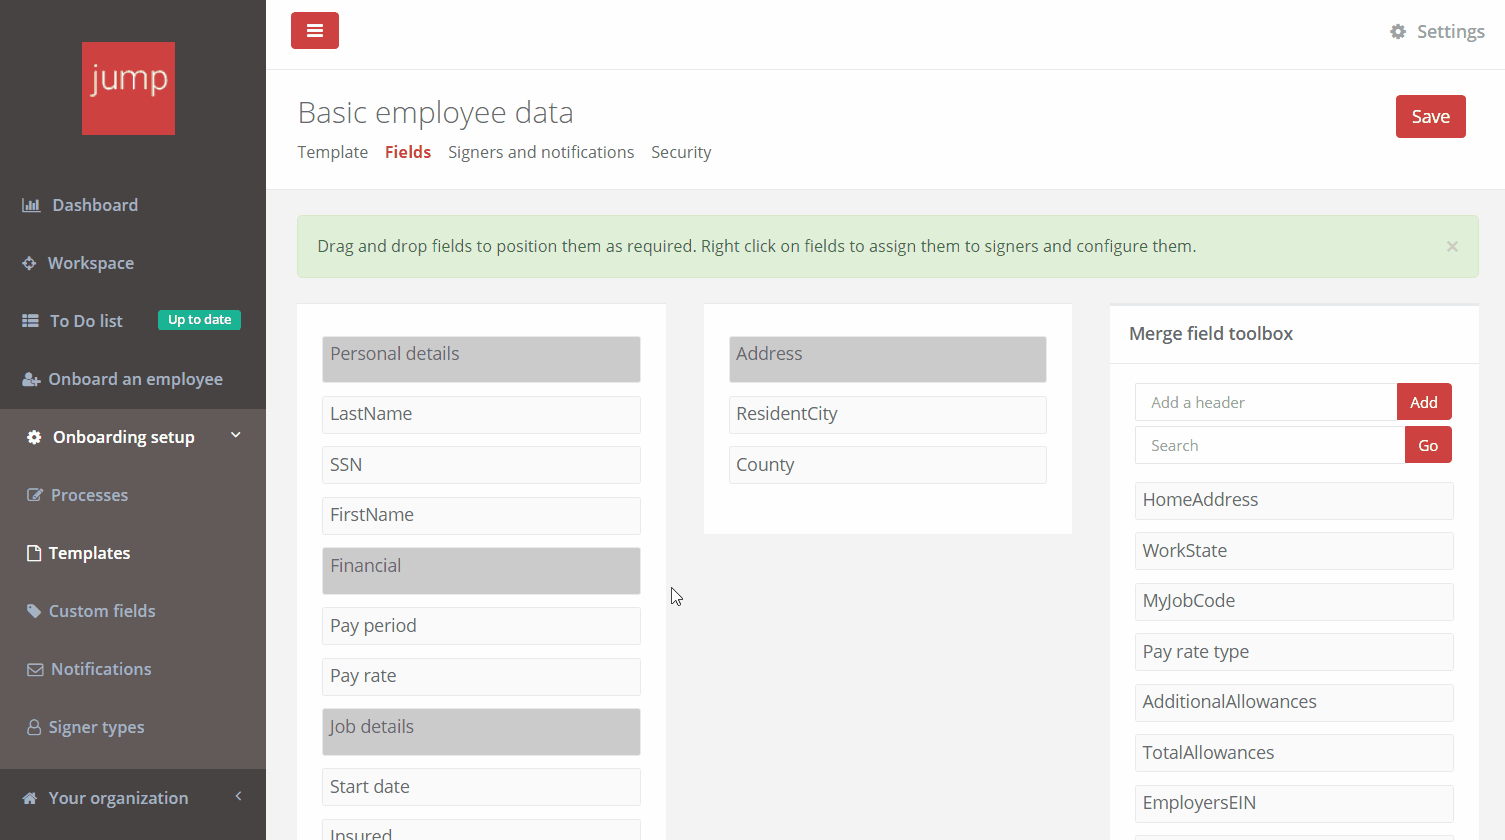Image resolution: width=1505 pixels, height=840 pixels.
Task: Select AdditionalAllowances in the toolbox
Action: (1294, 702)
